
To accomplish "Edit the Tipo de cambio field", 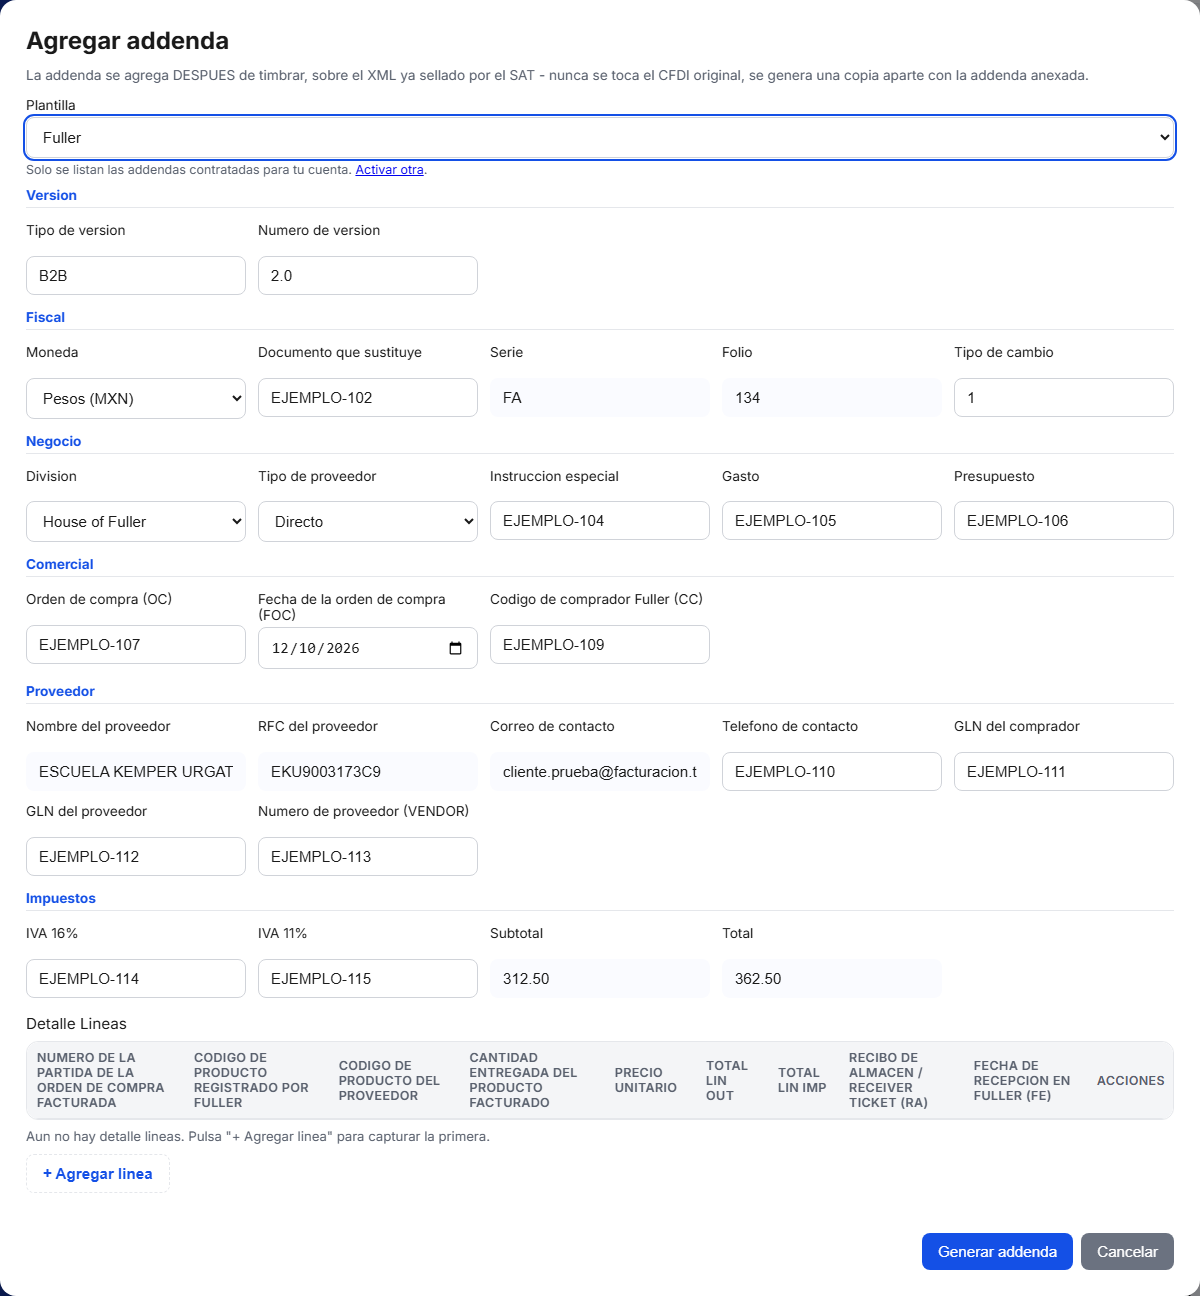I will pyautogui.click(x=1064, y=398).
